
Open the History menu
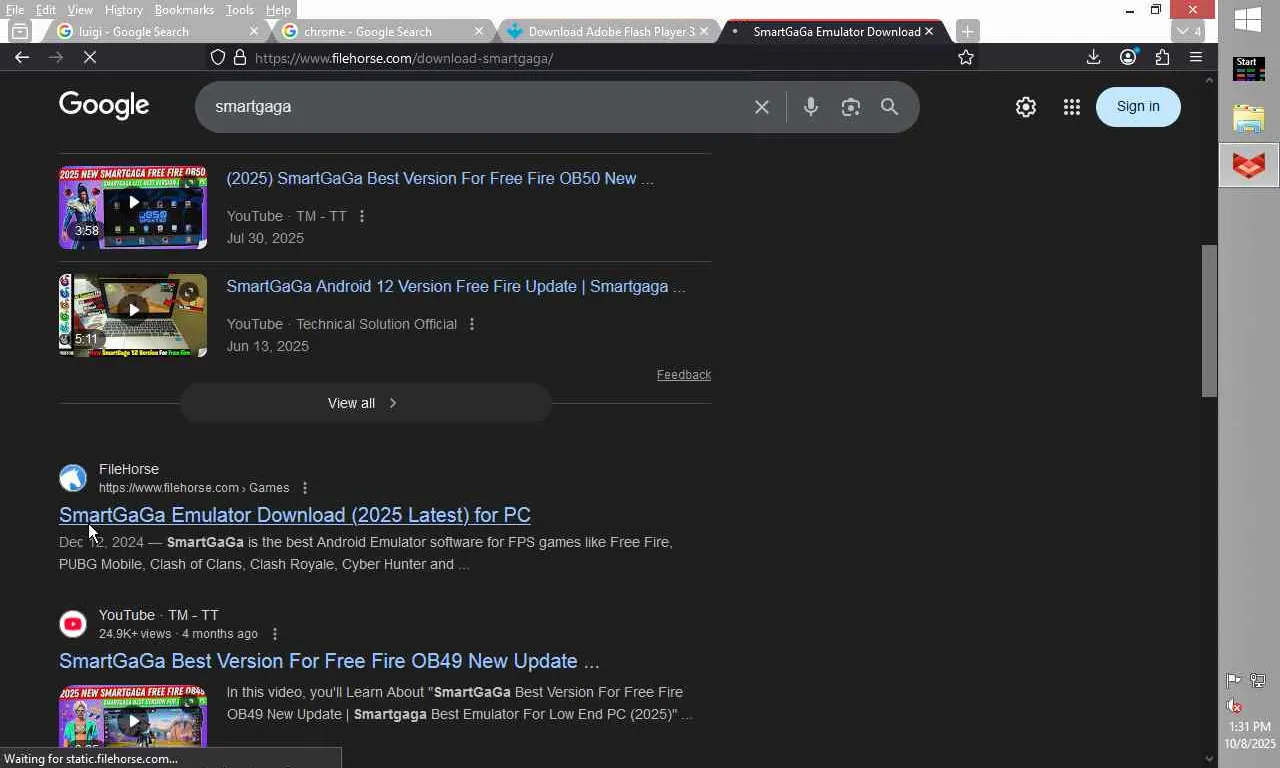point(123,10)
